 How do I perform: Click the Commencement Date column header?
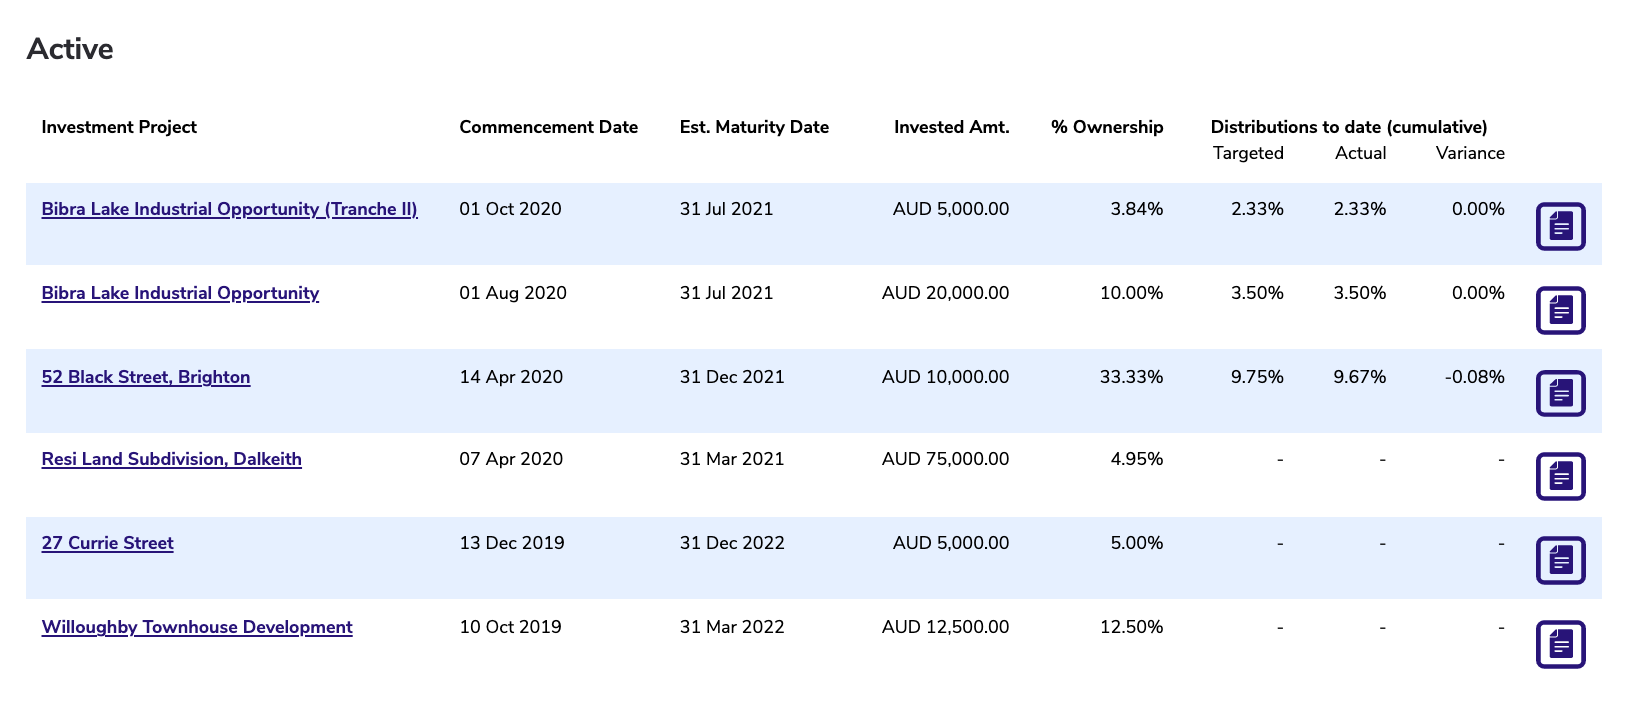[548, 127]
